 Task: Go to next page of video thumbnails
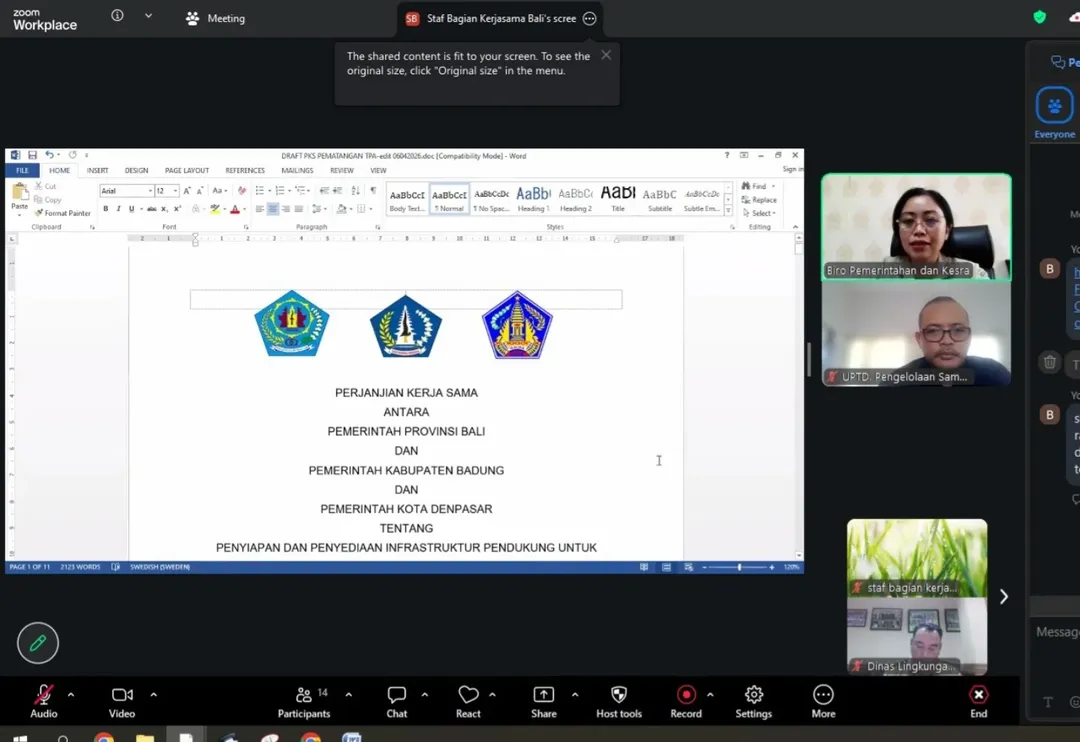click(x=1004, y=597)
